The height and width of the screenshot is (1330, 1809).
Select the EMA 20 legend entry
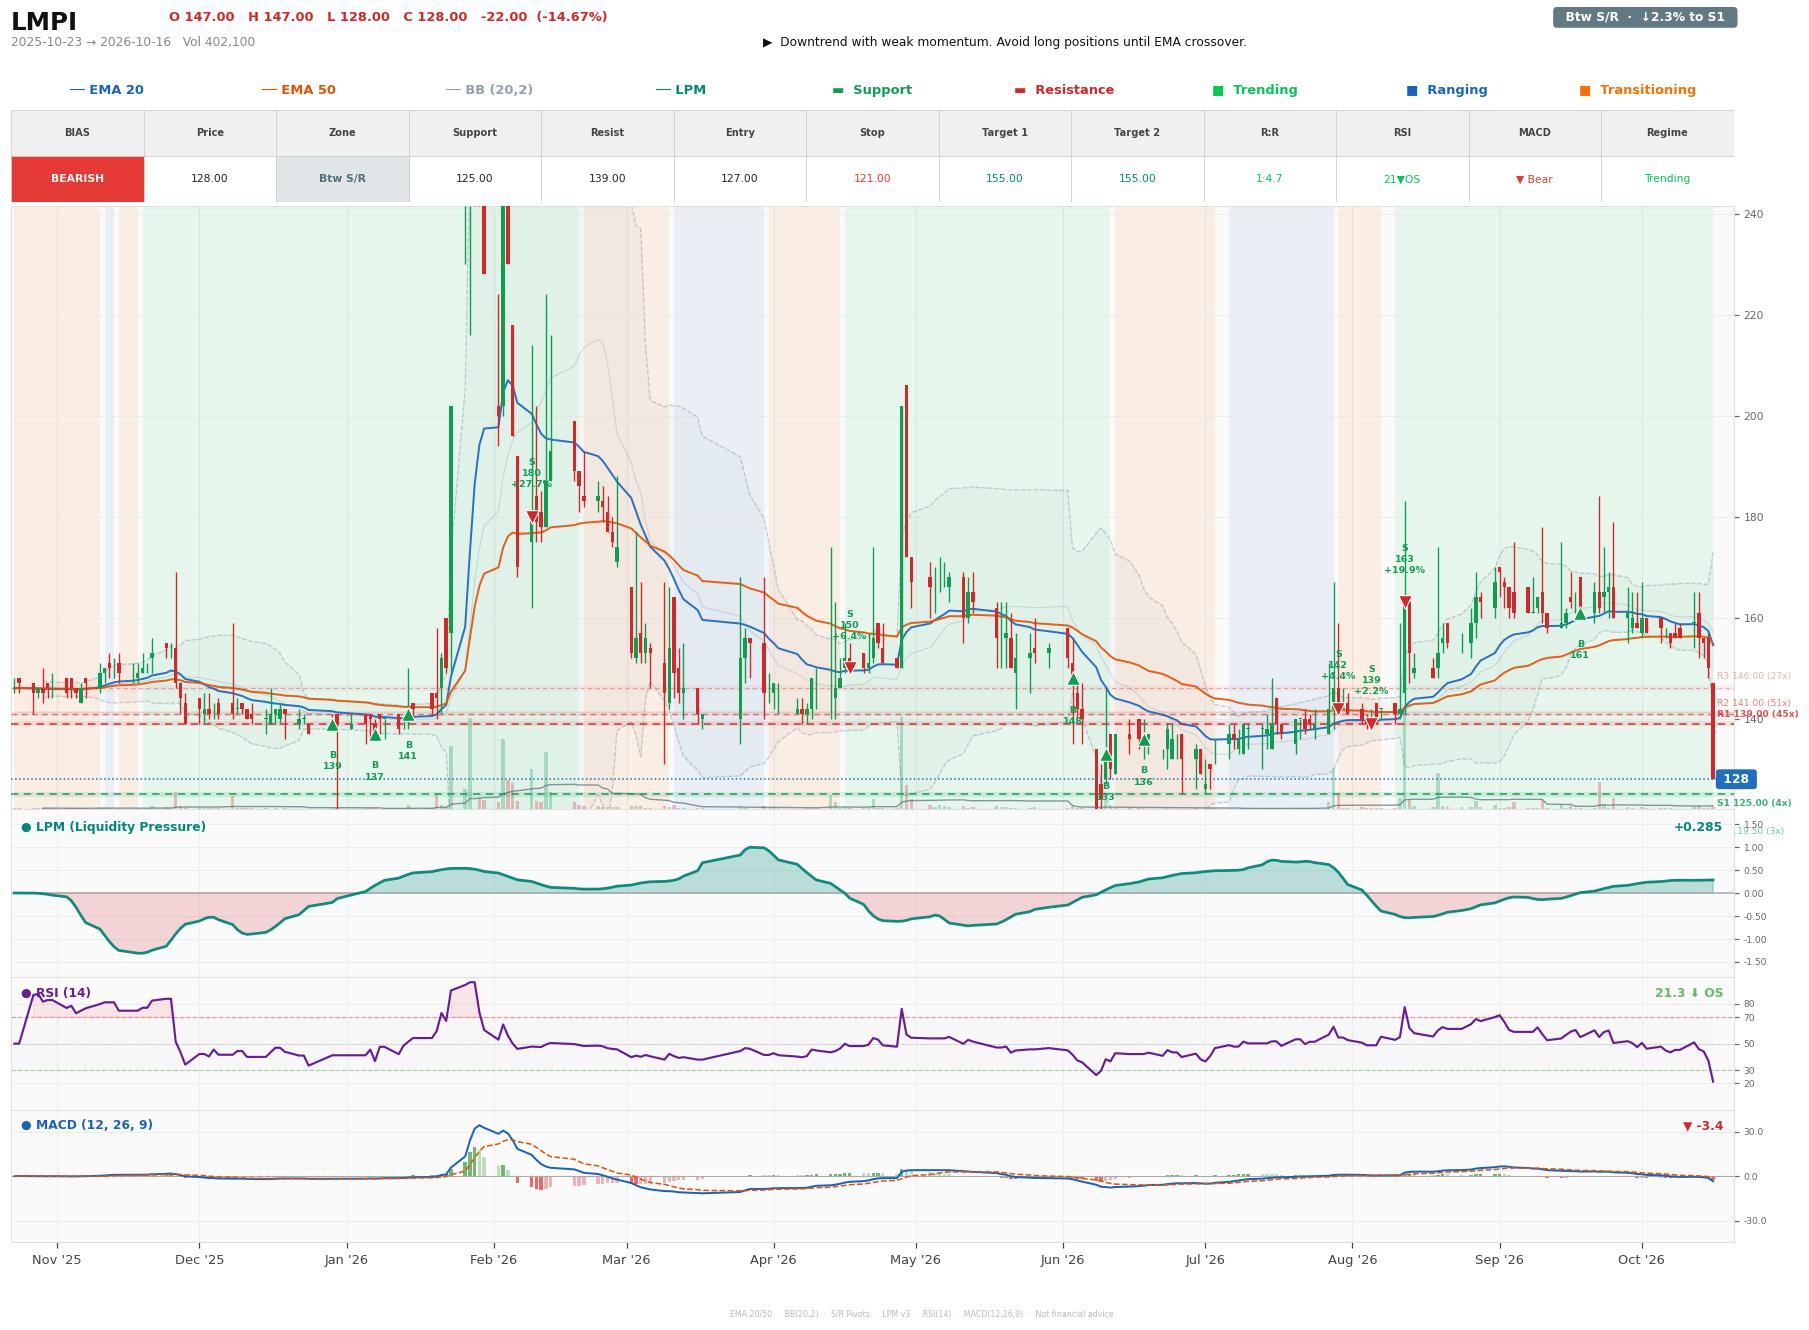tap(107, 90)
